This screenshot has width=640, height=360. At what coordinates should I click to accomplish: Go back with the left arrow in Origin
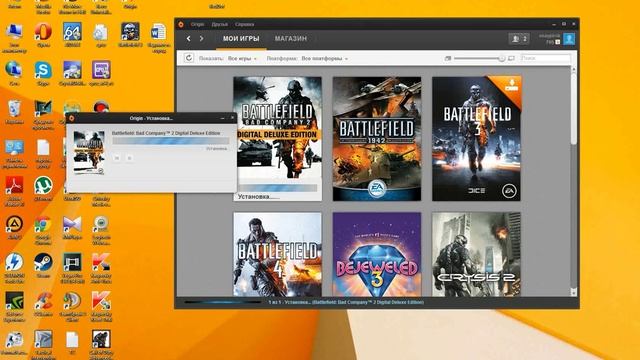188,38
